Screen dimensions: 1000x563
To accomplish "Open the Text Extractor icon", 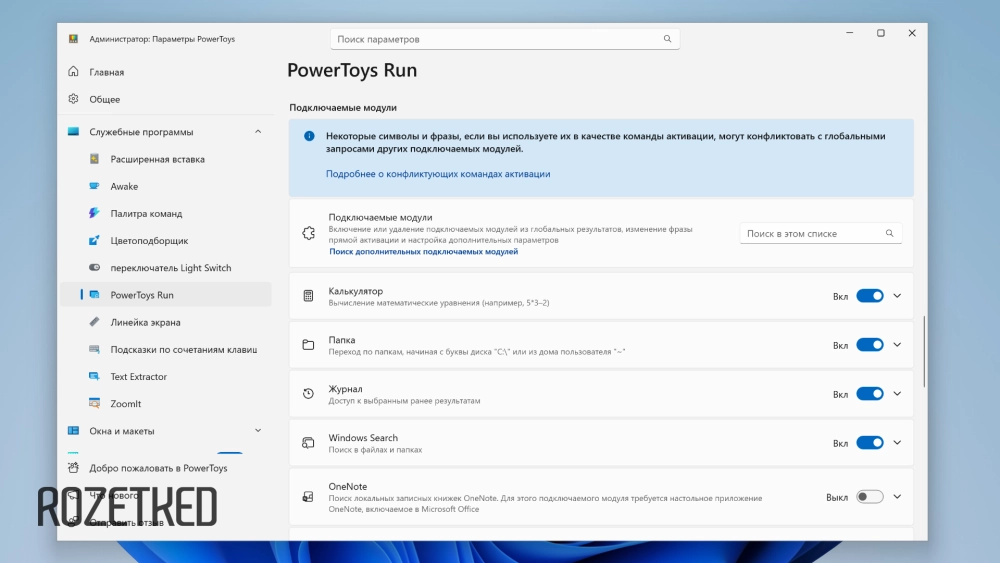I will point(94,377).
